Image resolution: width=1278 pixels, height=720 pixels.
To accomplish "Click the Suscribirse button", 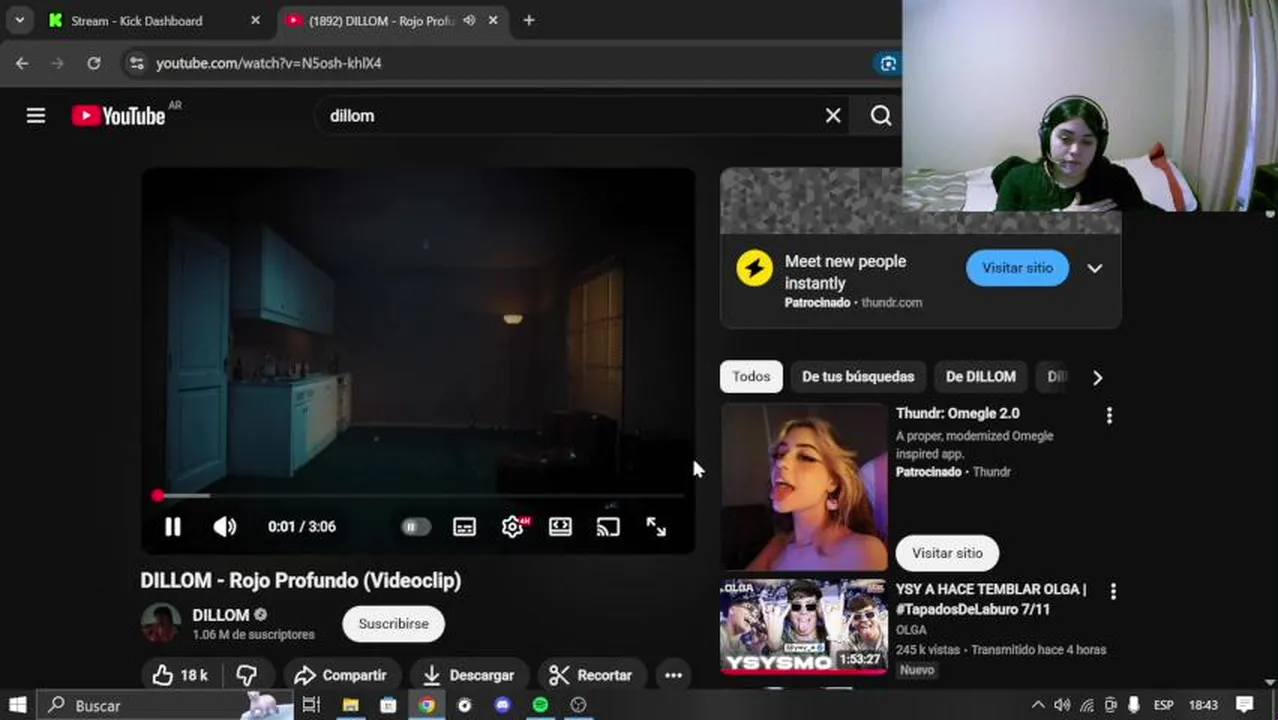I will point(393,624).
